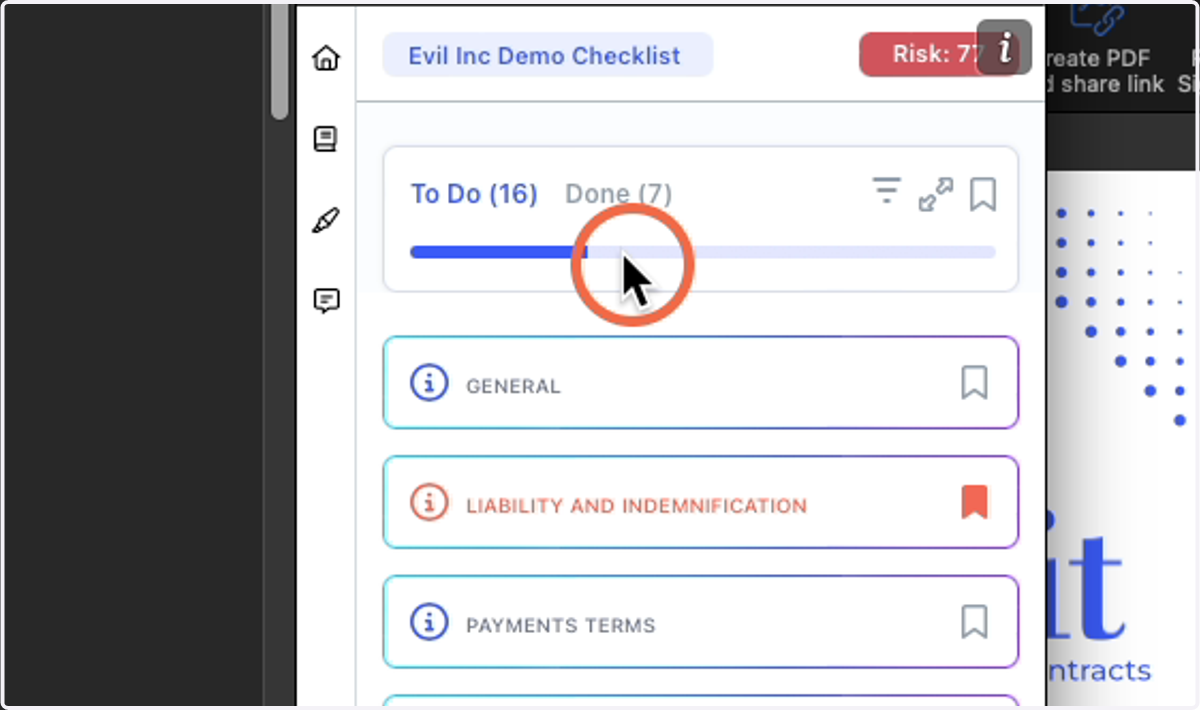This screenshot has width=1200, height=710.
Task: Remove bookmark from LIABILITY AND INDEMNIFICATION
Action: pyautogui.click(x=975, y=502)
